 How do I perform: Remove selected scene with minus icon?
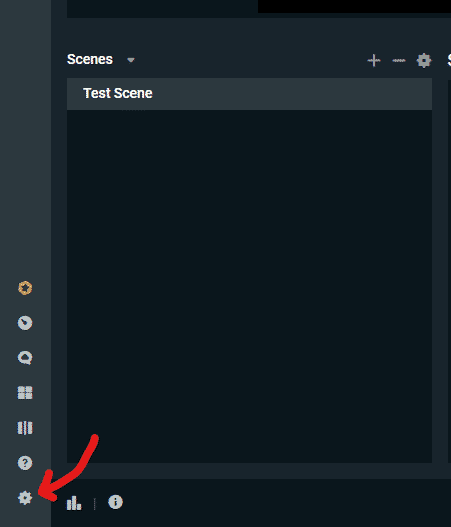[x=399, y=60]
